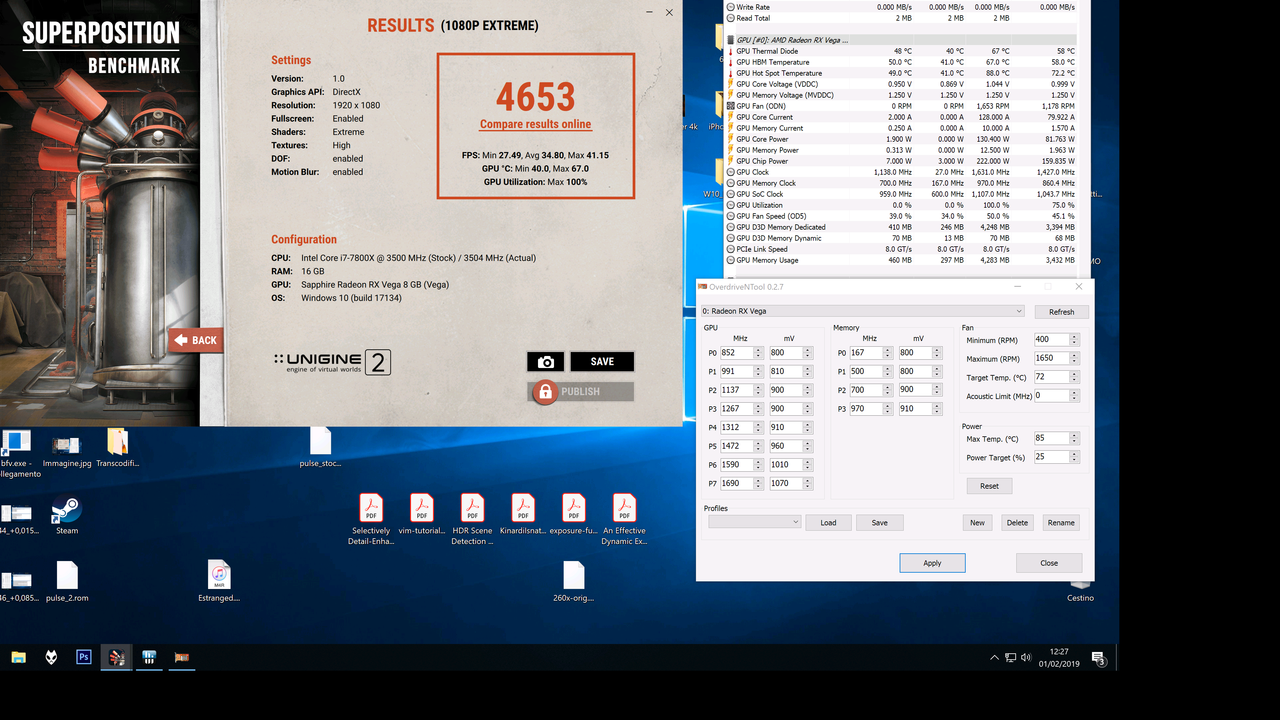The height and width of the screenshot is (720, 1280).
Task: Click Refresh in OverdriveNTool
Action: [x=1061, y=312]
